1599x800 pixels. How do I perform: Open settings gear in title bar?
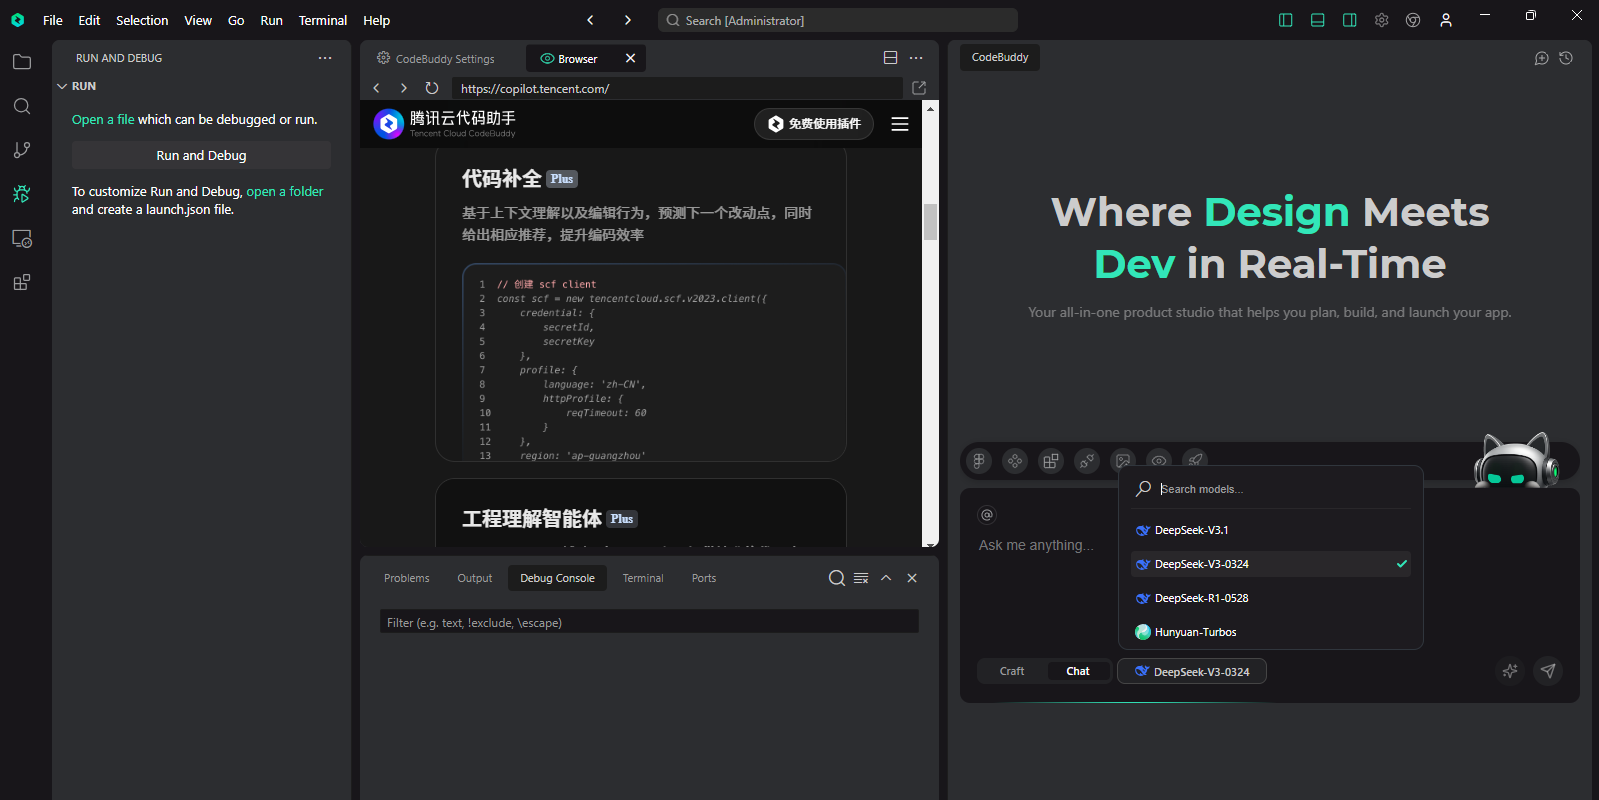pyautogui.click(x=1382, y=20)
